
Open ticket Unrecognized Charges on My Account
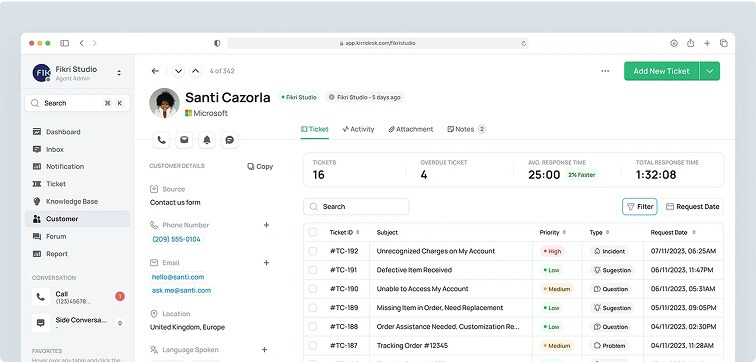point(436,251)
